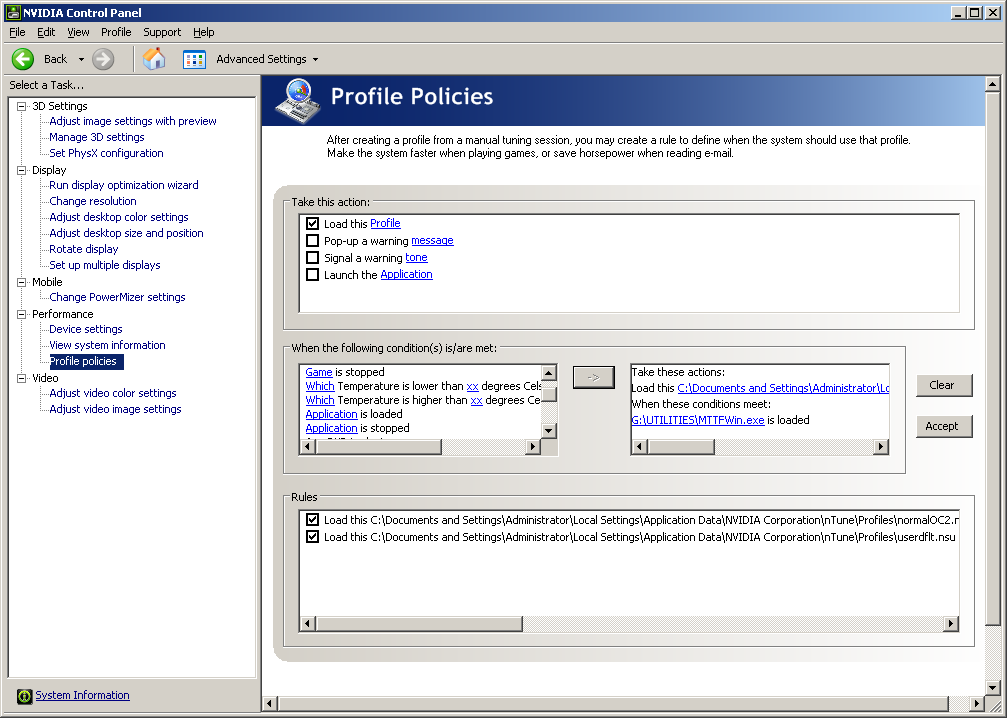
Task: Enable Launch the Application checkbox
Action: (x=312, y=275)
